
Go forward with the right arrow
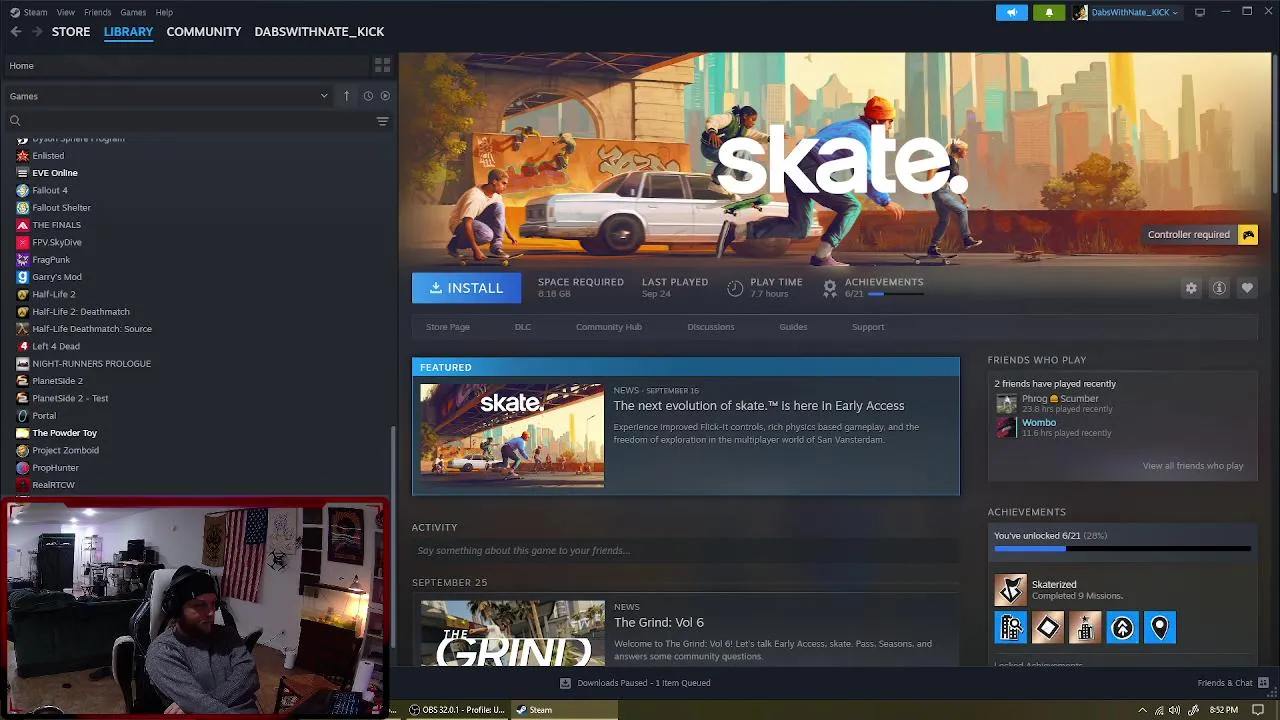point(37,32)
